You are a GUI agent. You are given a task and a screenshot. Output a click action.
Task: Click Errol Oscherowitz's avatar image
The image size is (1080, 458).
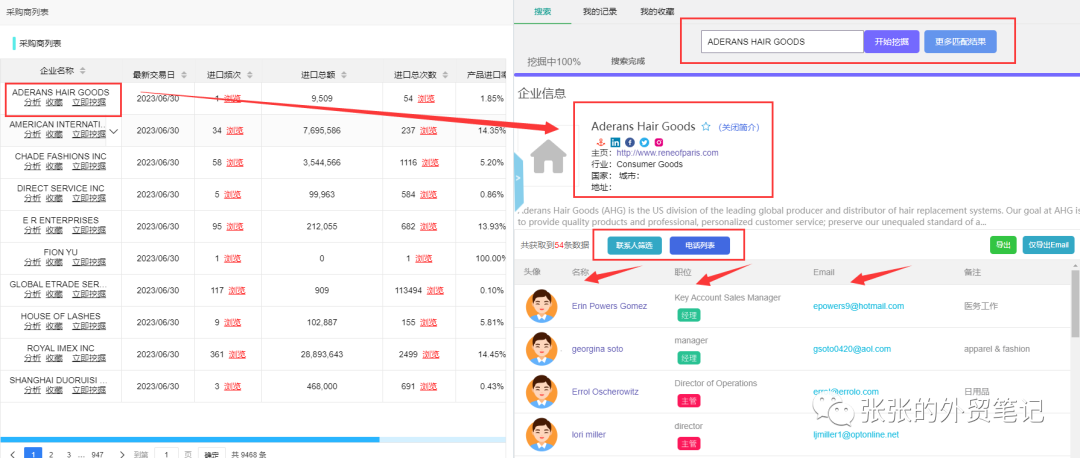tap(541, 392)
